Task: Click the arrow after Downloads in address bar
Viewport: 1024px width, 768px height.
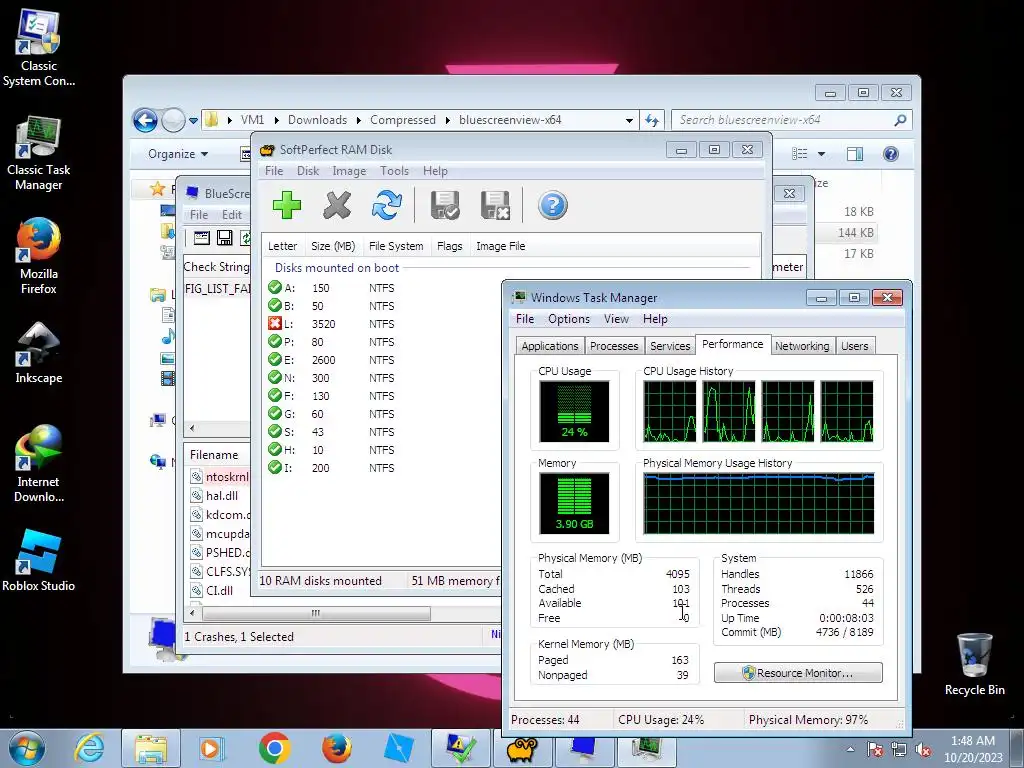Action: [x=359, y=120]
